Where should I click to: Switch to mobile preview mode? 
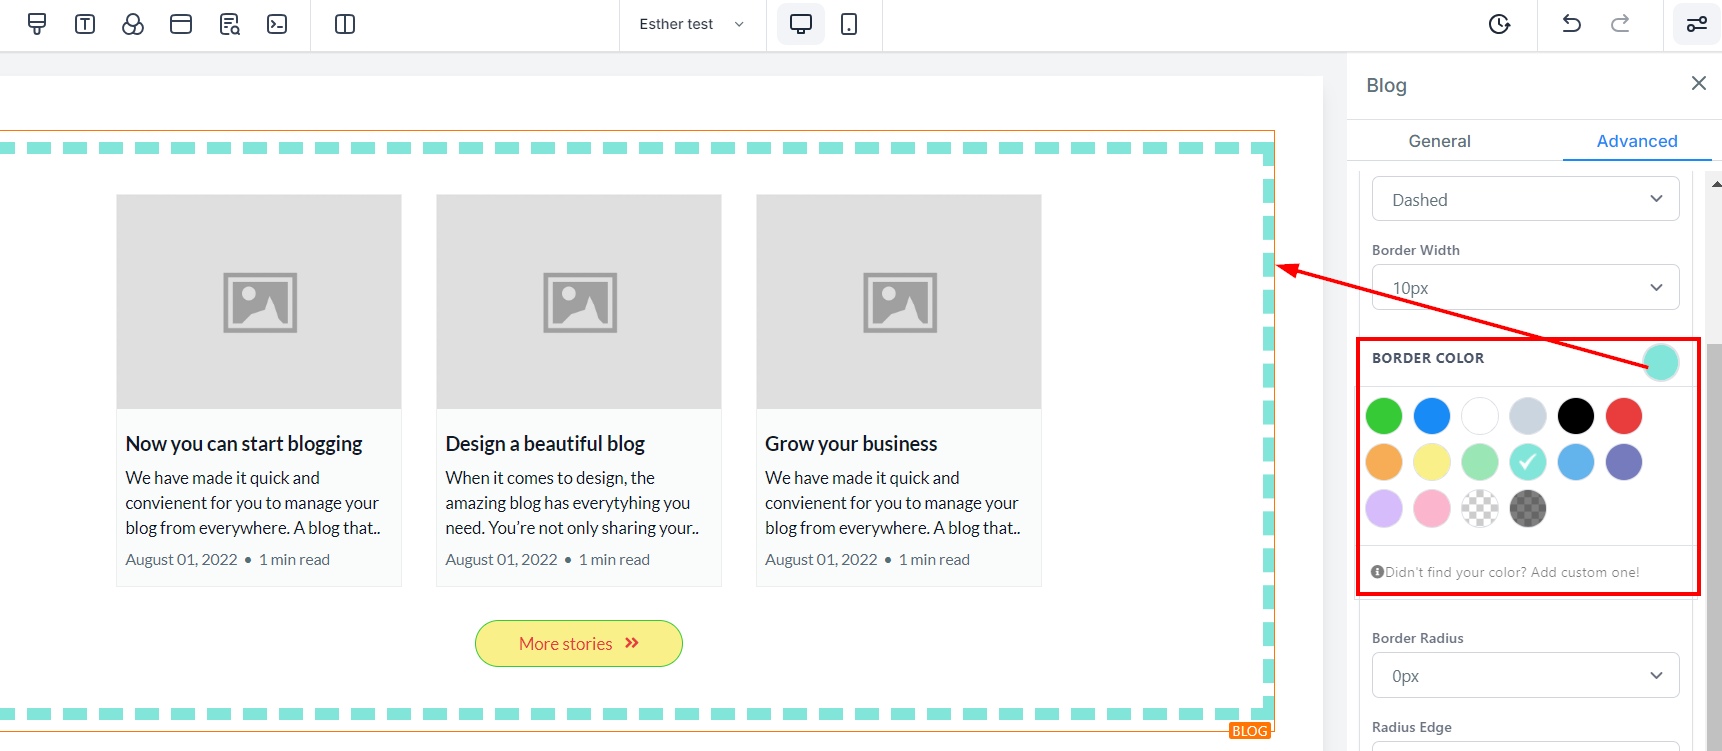pos(849,24)
